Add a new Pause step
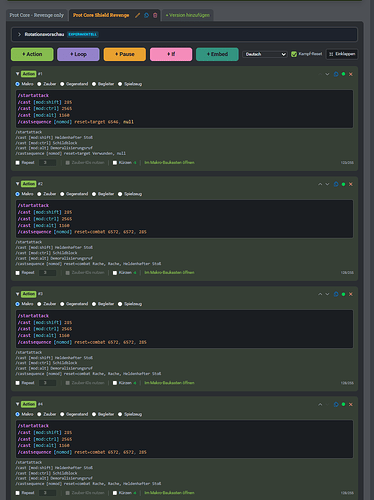 (x=125, y=54)
